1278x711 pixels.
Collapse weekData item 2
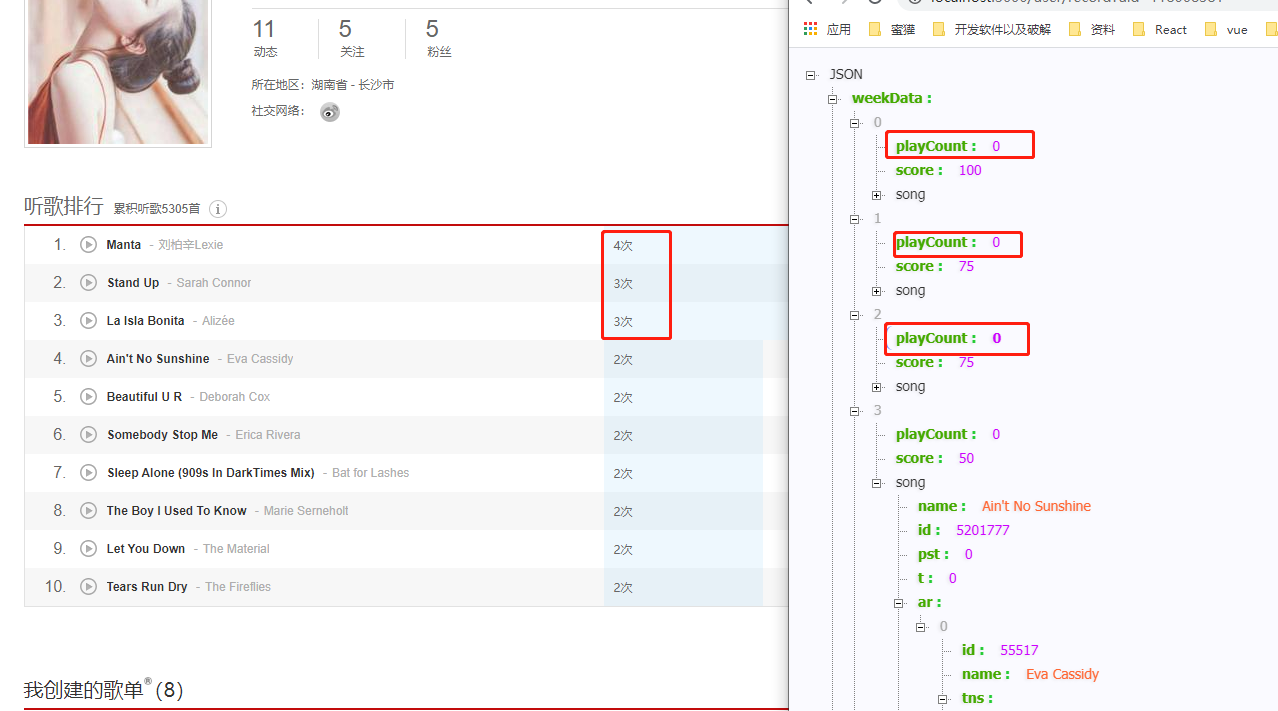(854, 315)
